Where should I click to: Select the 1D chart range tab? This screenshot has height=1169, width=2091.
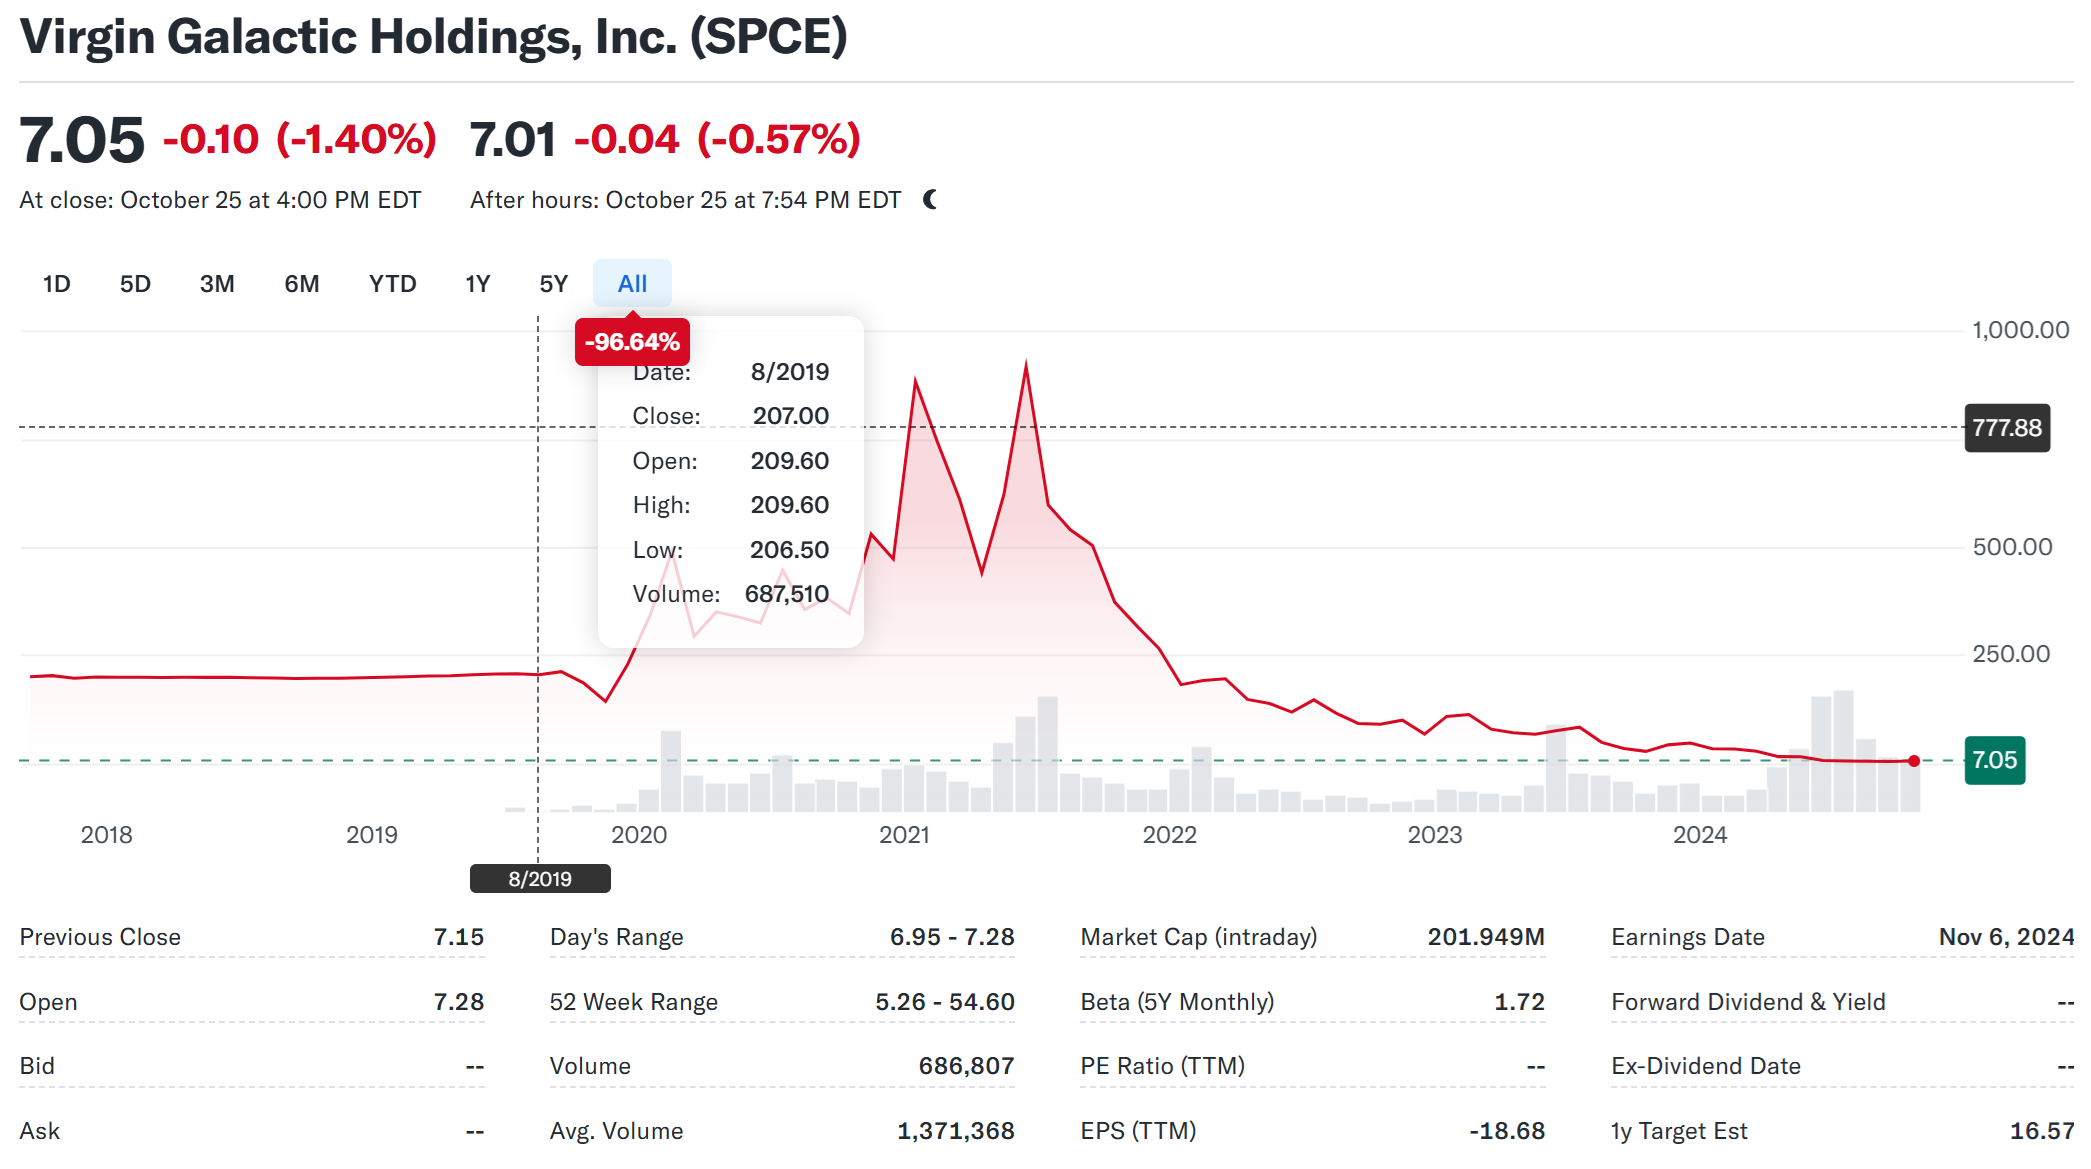(x=56, y=284)
